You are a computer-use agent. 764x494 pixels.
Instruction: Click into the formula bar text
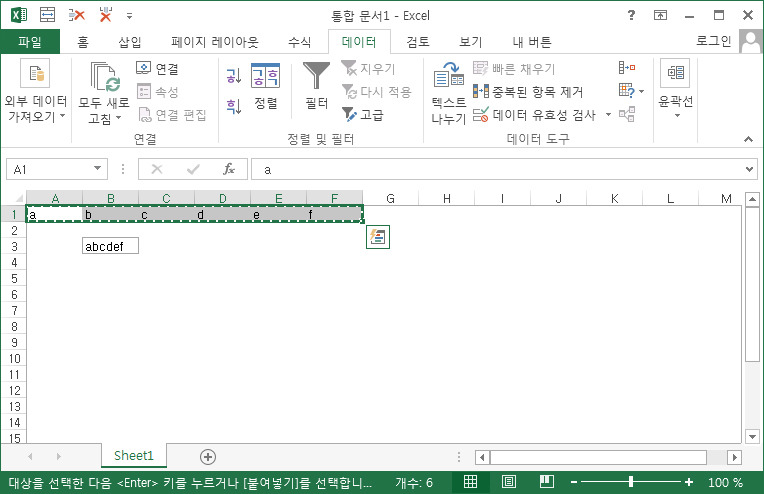pos(497,169)
